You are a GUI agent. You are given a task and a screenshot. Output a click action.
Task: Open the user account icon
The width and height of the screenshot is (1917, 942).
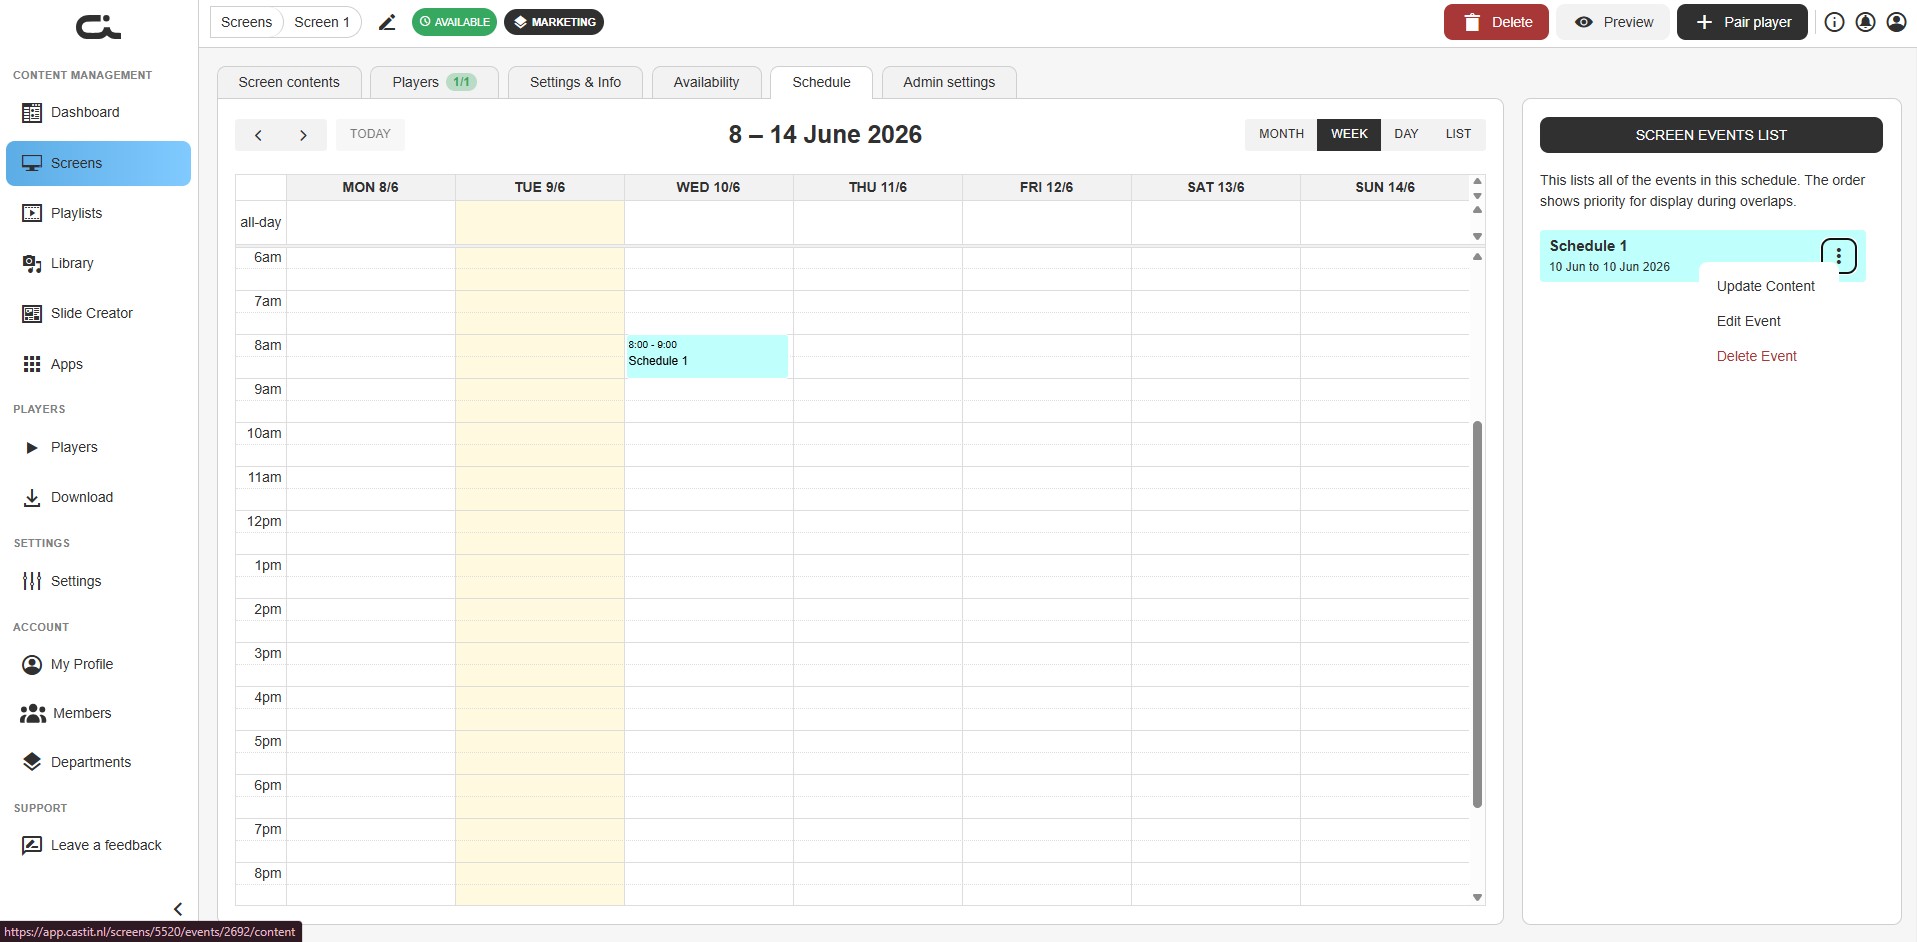1896,22
